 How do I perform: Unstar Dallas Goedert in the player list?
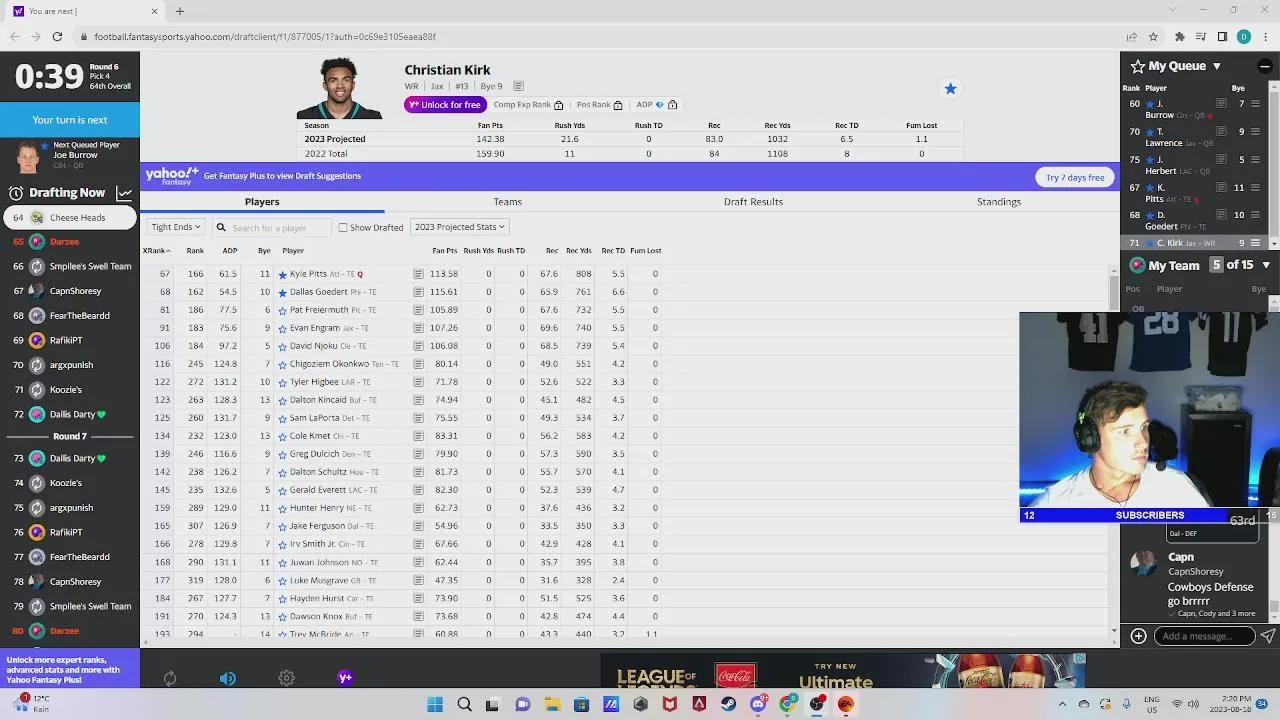[x=282, y=292]
